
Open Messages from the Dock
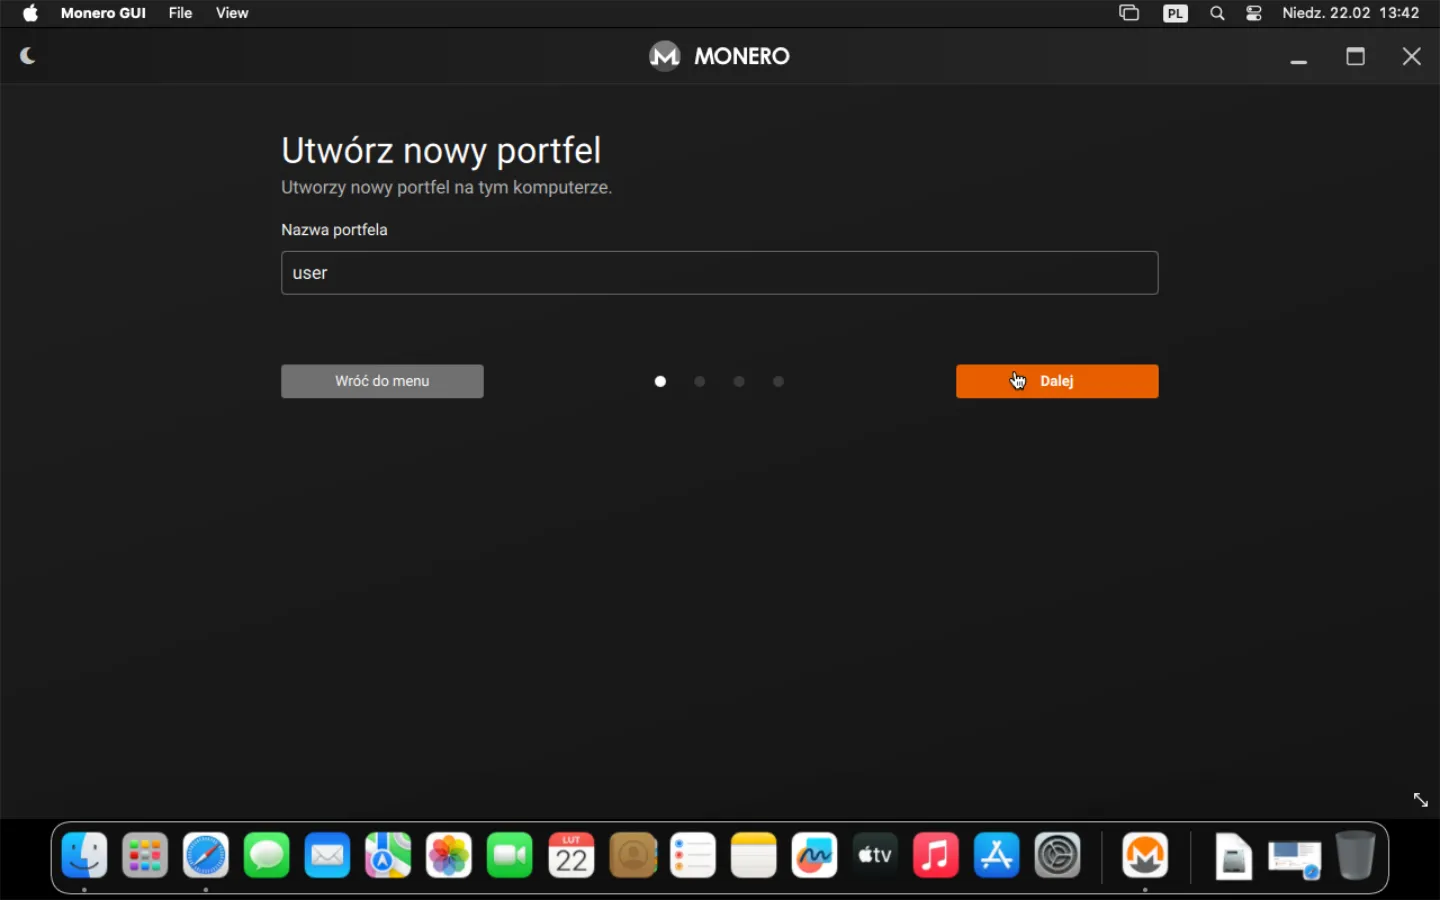(267, 856)
